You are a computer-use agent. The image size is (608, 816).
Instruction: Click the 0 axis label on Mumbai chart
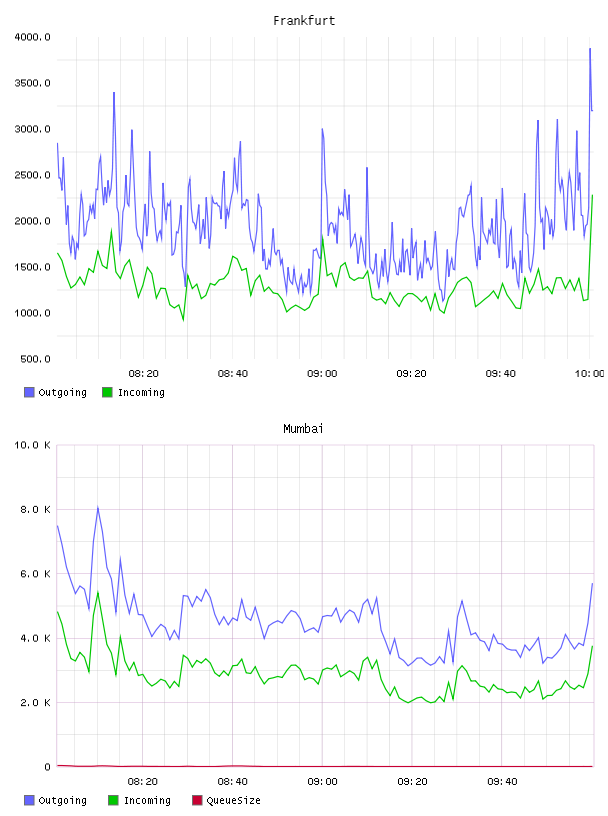[47, 767]
